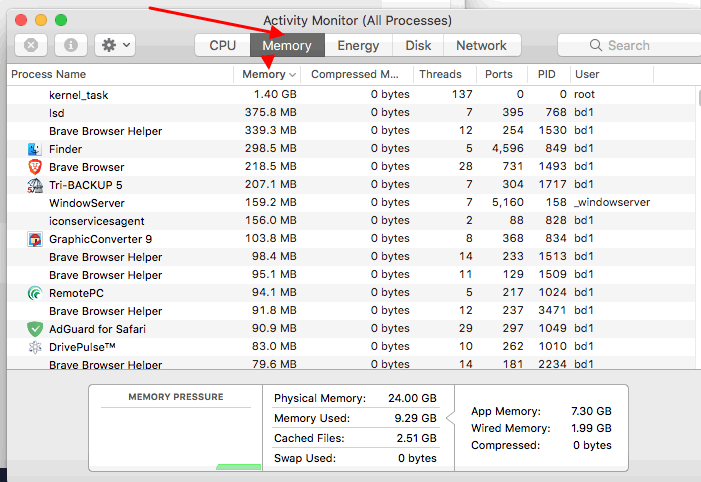Viewport: 701px width, 482px height.
Task: Click the GraphicConverter 9 app icon
Action: (35, 239)
